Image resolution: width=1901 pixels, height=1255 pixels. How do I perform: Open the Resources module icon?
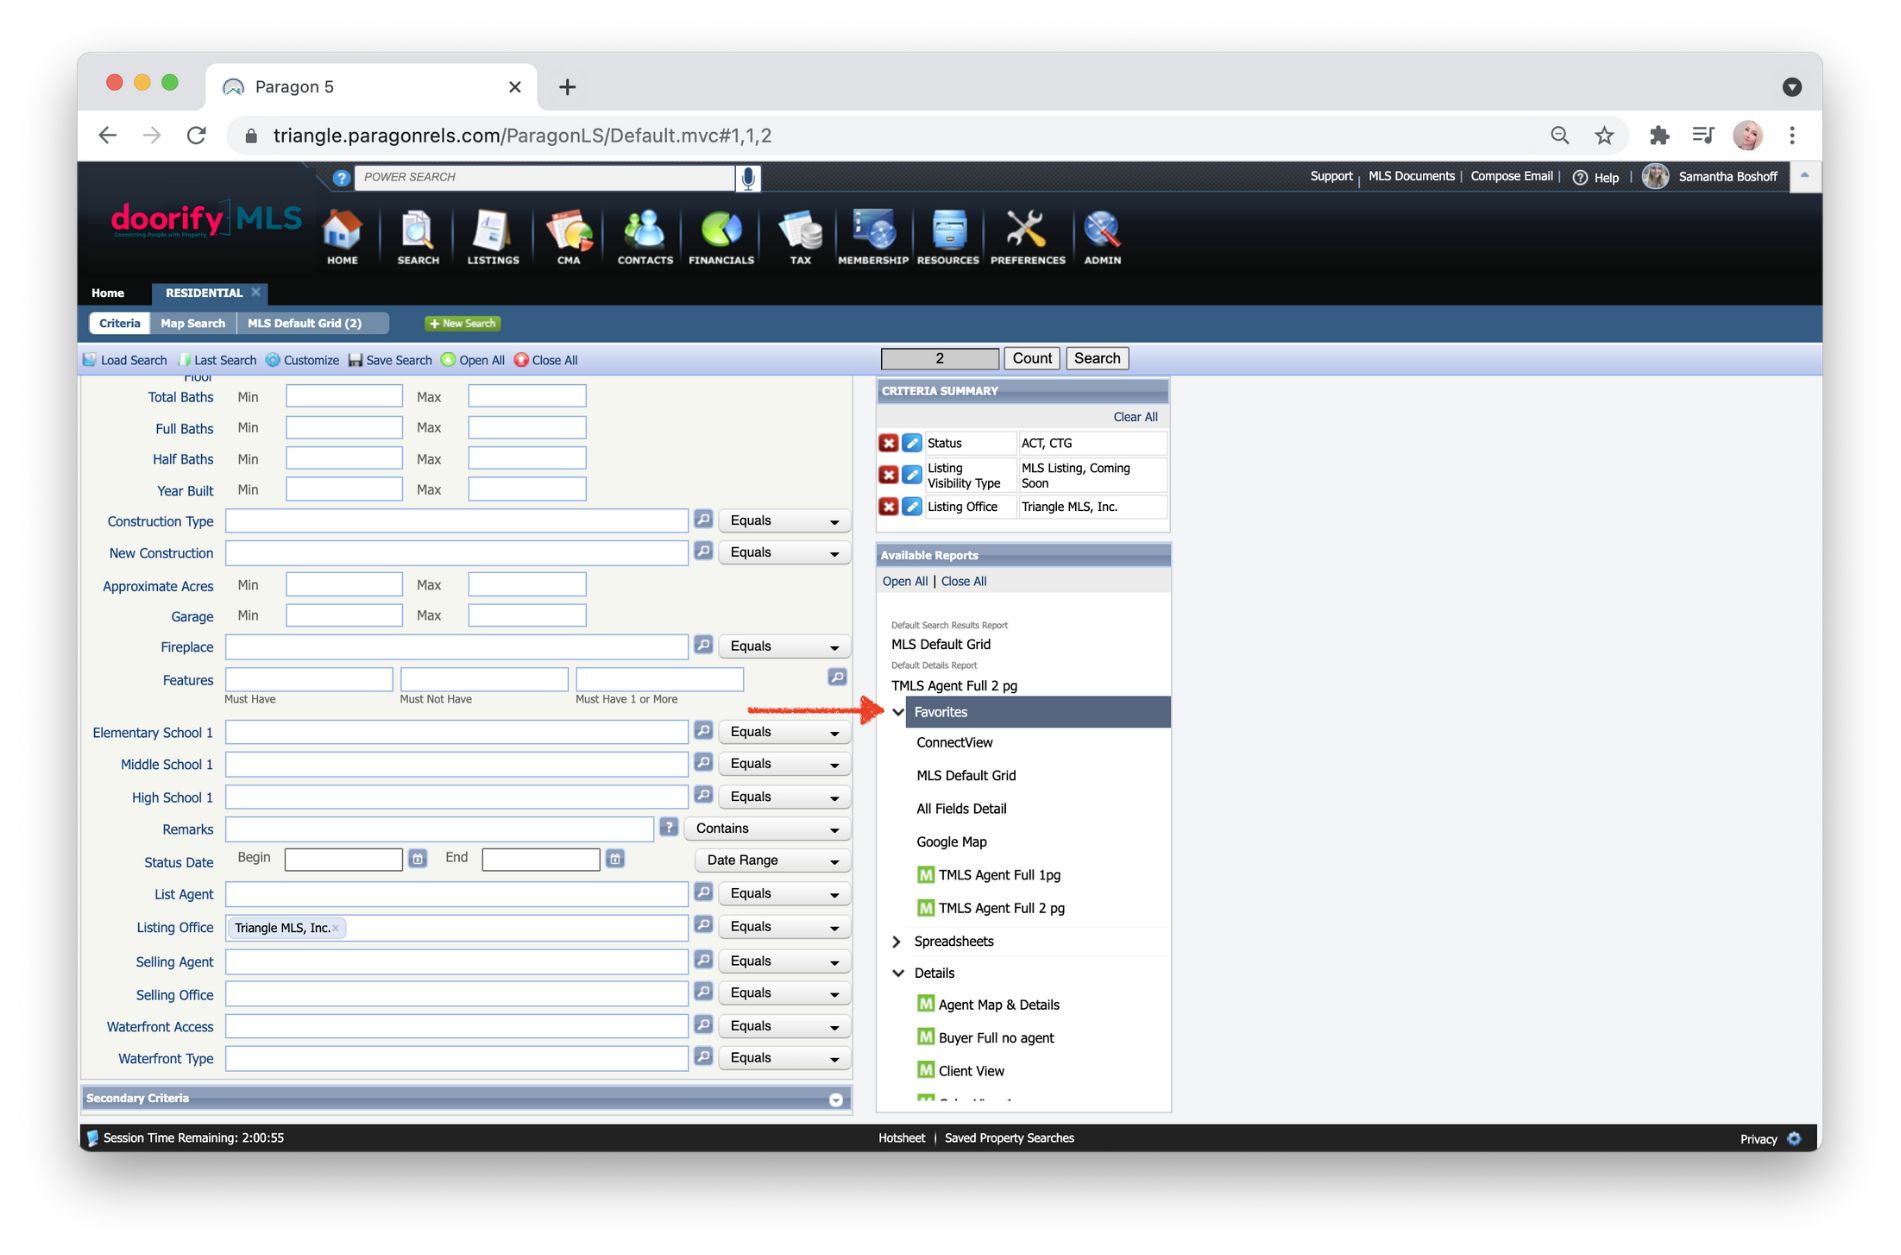pos(948,237)
